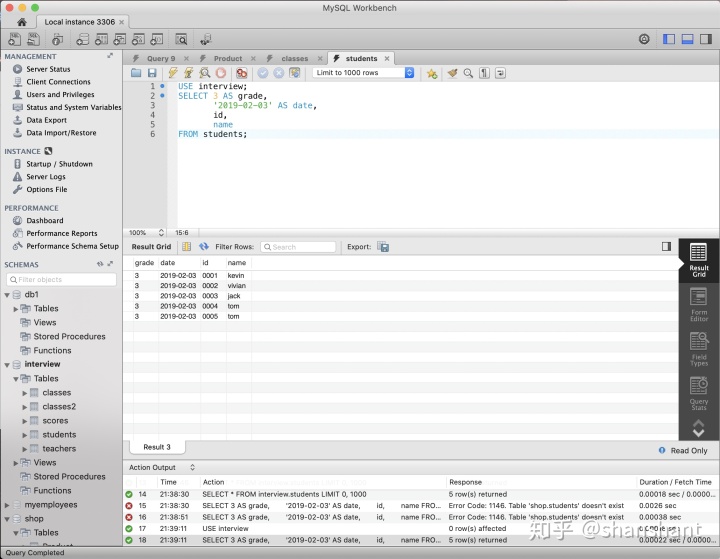Run Explain on current statement
The width and height of the screenshot is (720, 559).
click(204, 73)
